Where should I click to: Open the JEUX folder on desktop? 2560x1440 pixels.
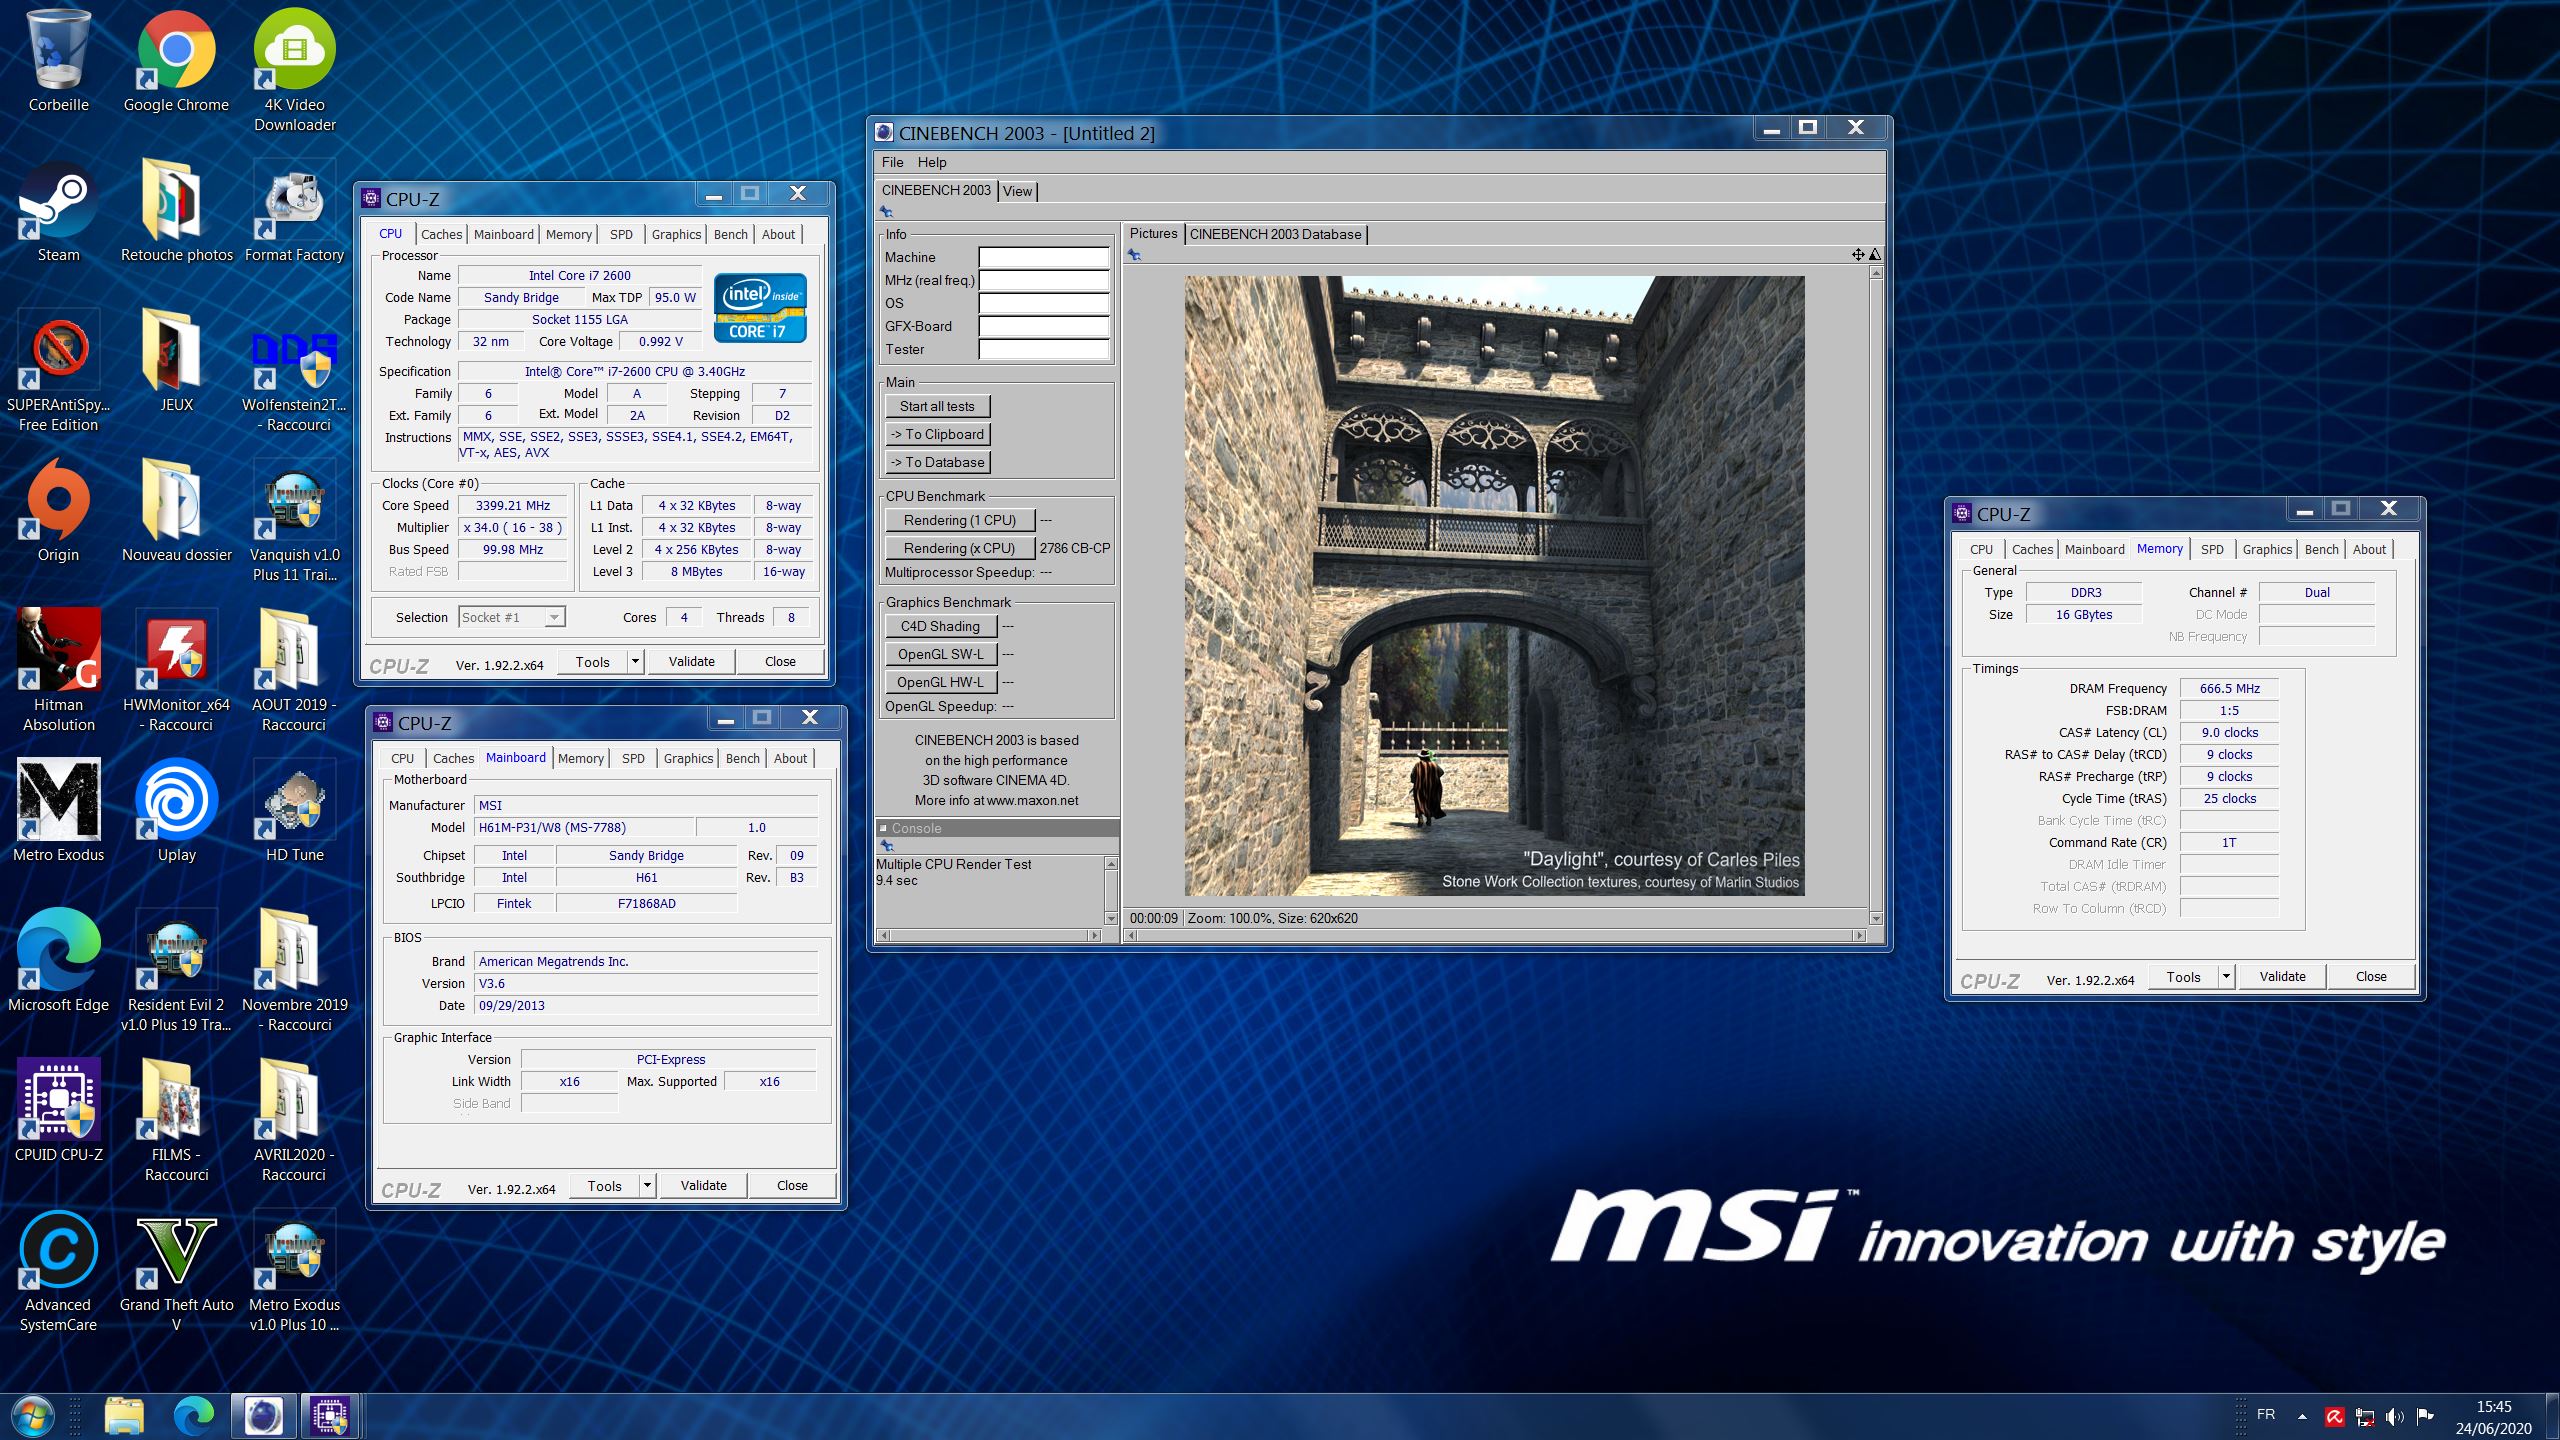(x=176, y=362)
